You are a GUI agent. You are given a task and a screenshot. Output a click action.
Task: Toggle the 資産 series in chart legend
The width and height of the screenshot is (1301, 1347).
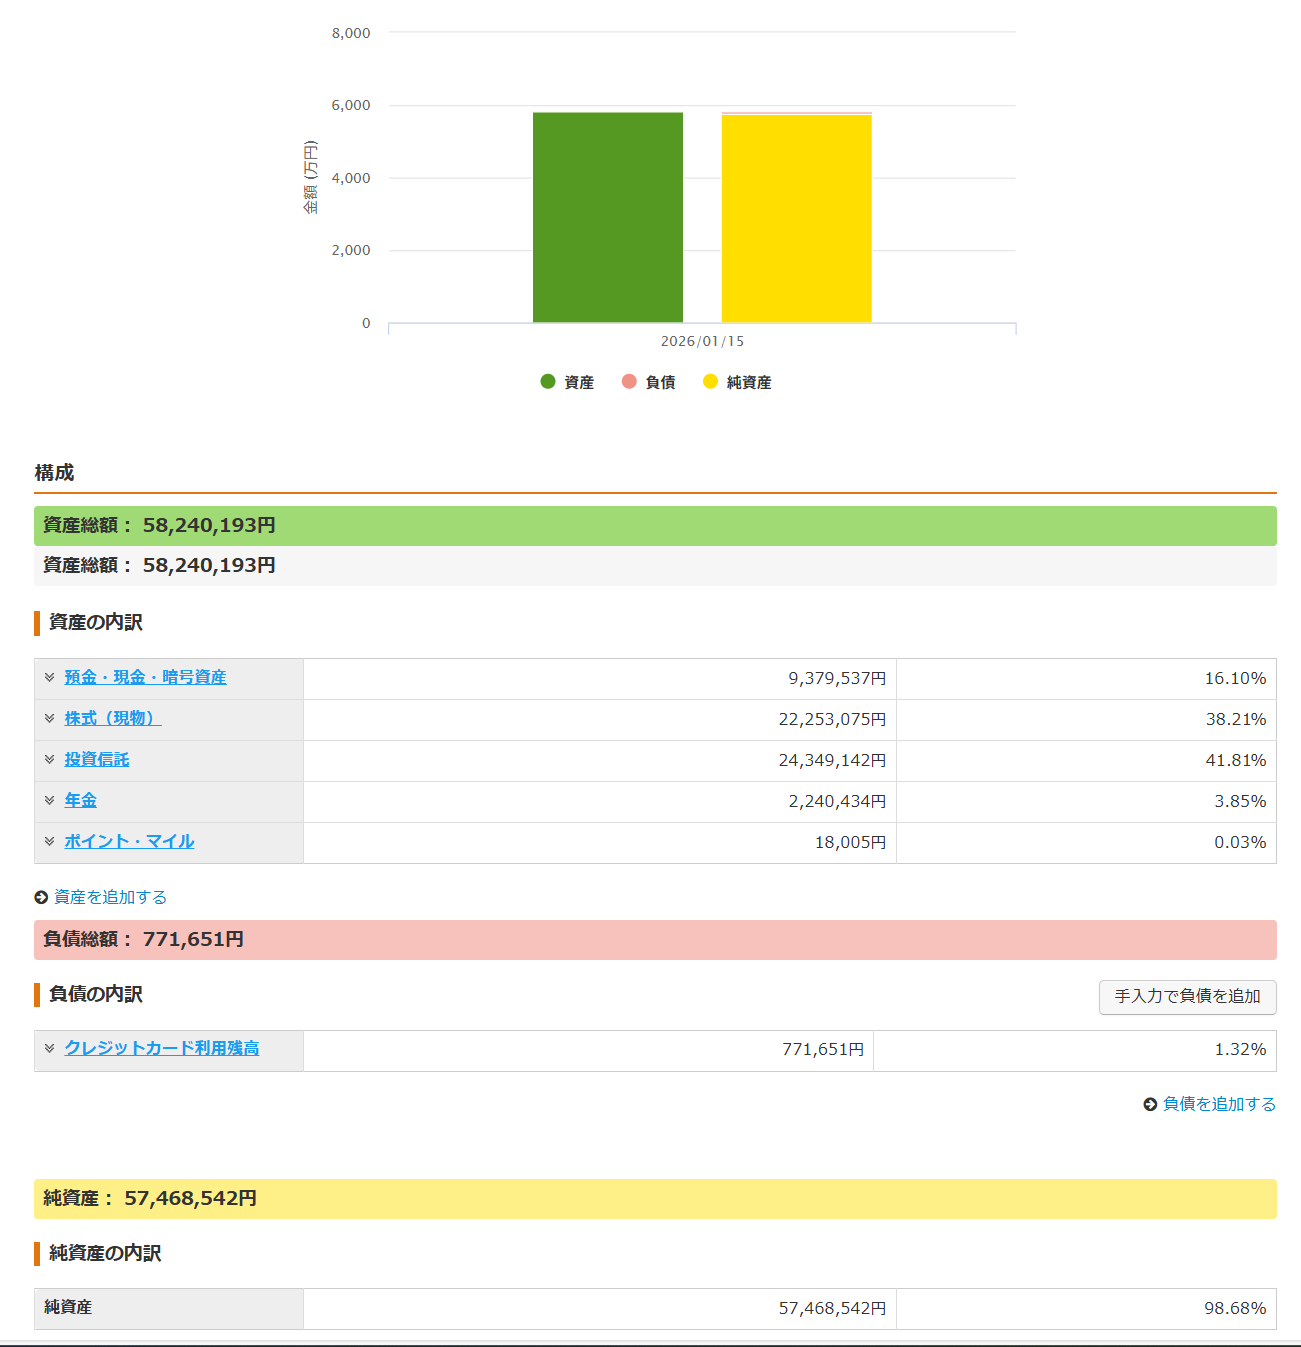click(567, 382)
